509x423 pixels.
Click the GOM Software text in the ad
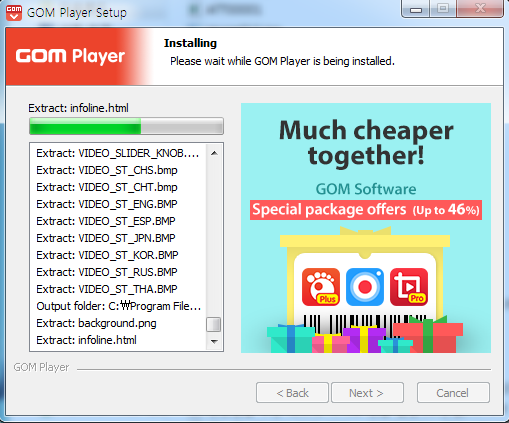(366, 189)
